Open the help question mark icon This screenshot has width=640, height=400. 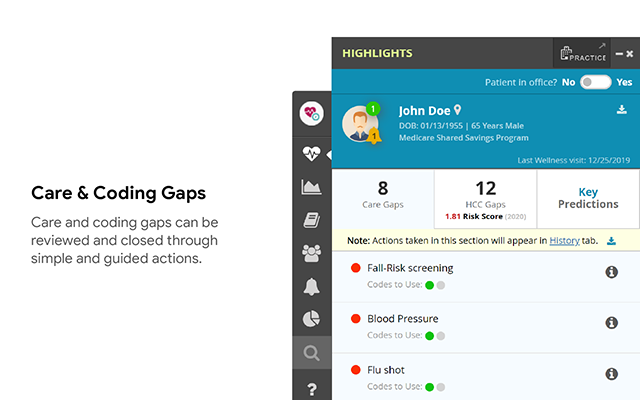tap(311, 388)
